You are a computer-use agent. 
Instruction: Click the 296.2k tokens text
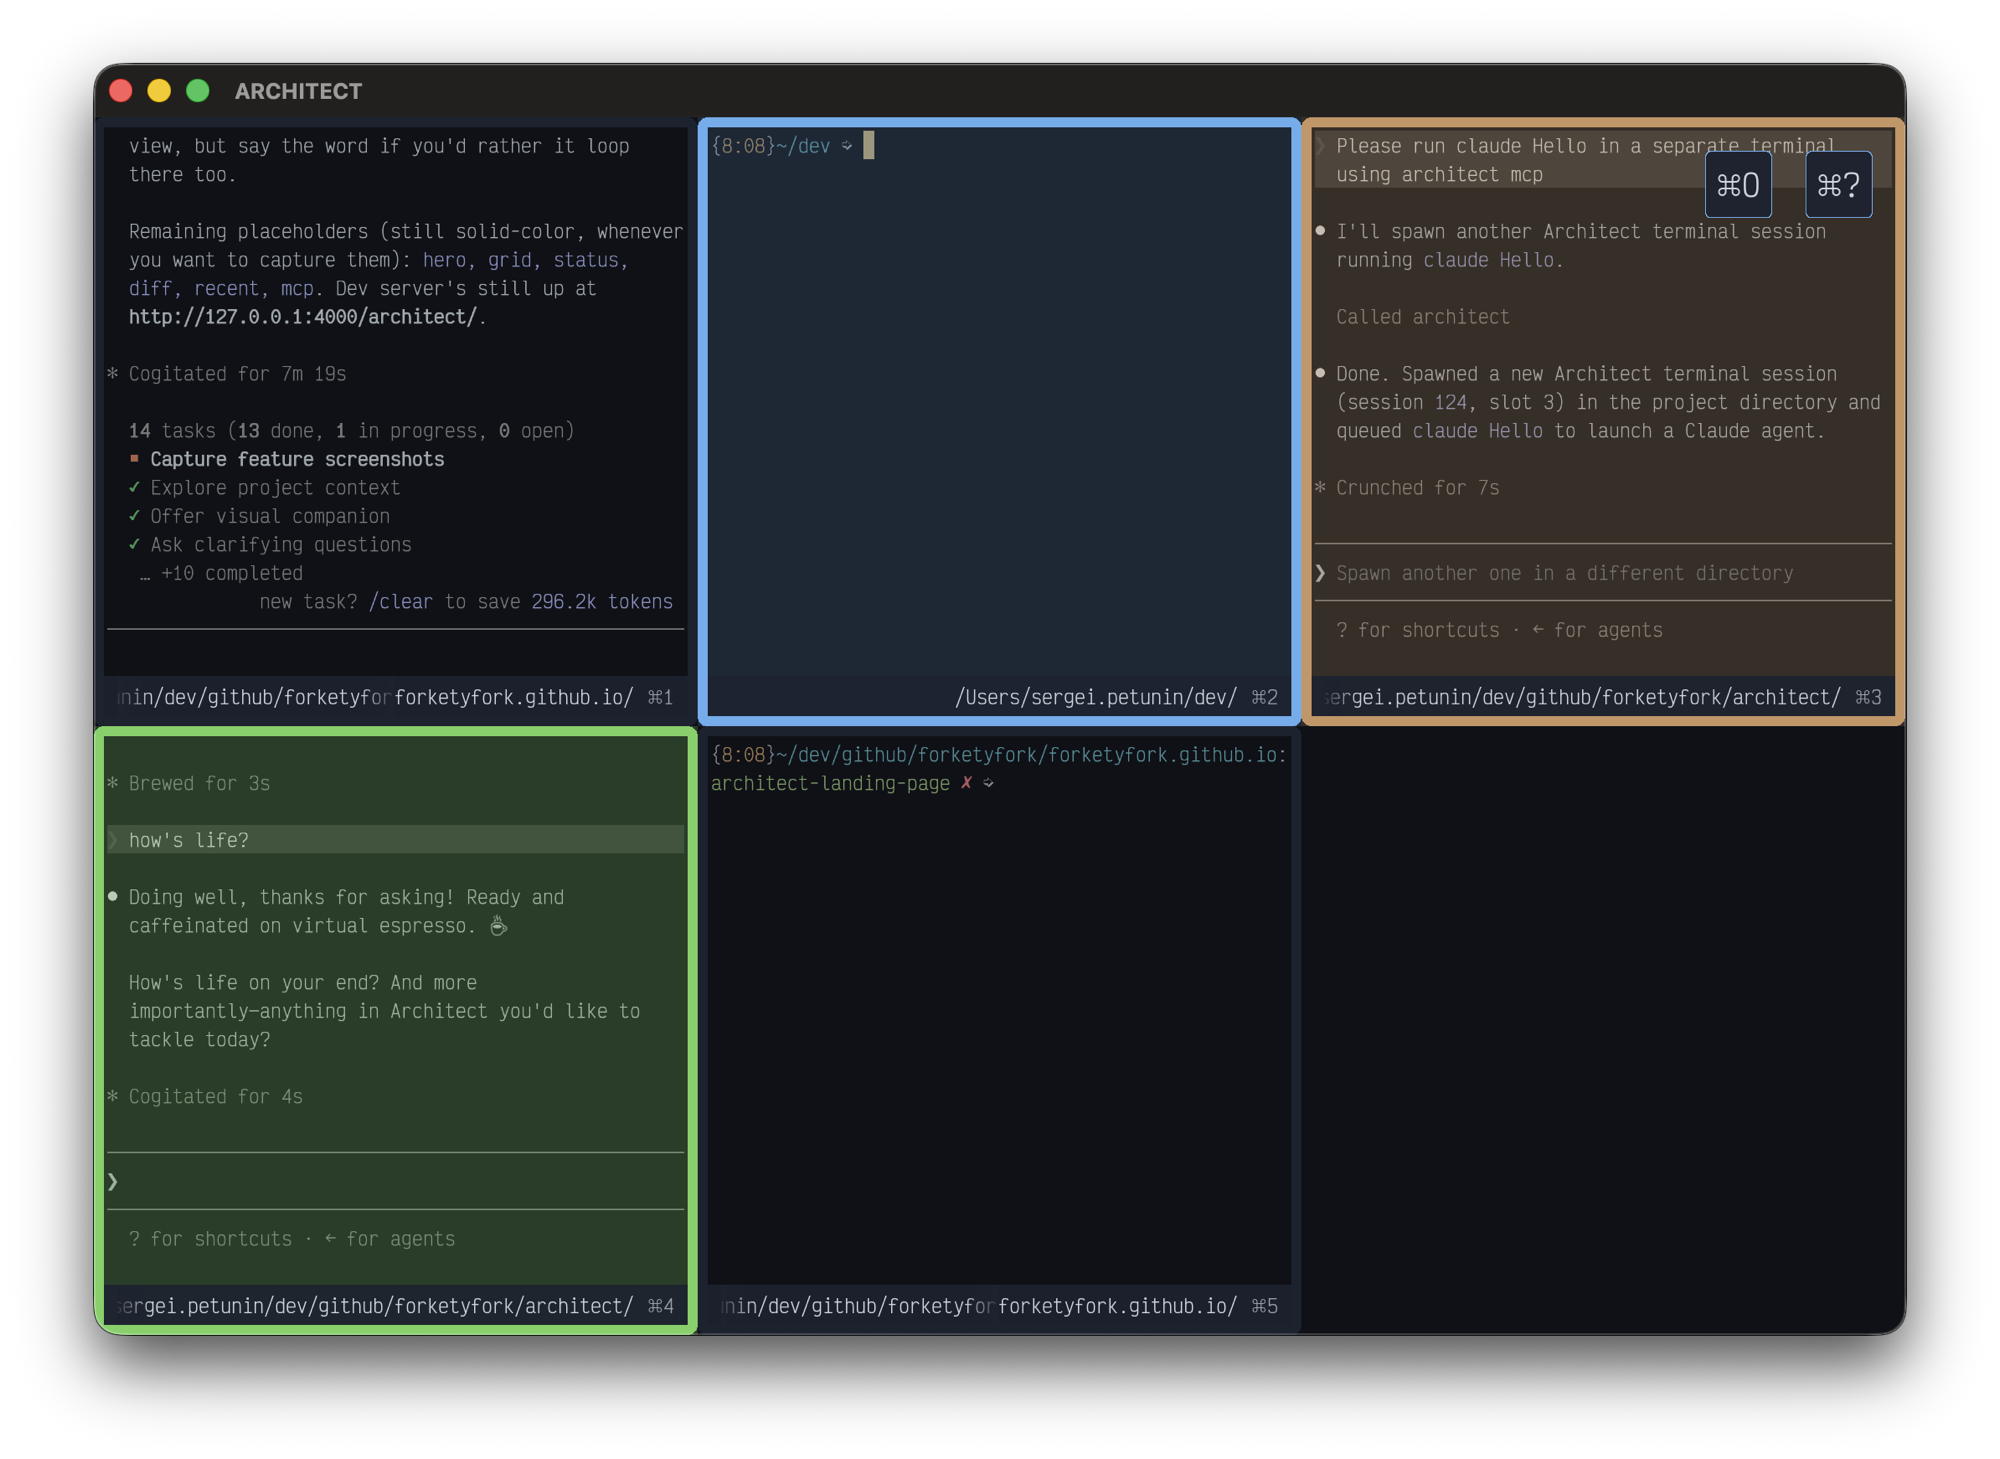coord(602,602)
